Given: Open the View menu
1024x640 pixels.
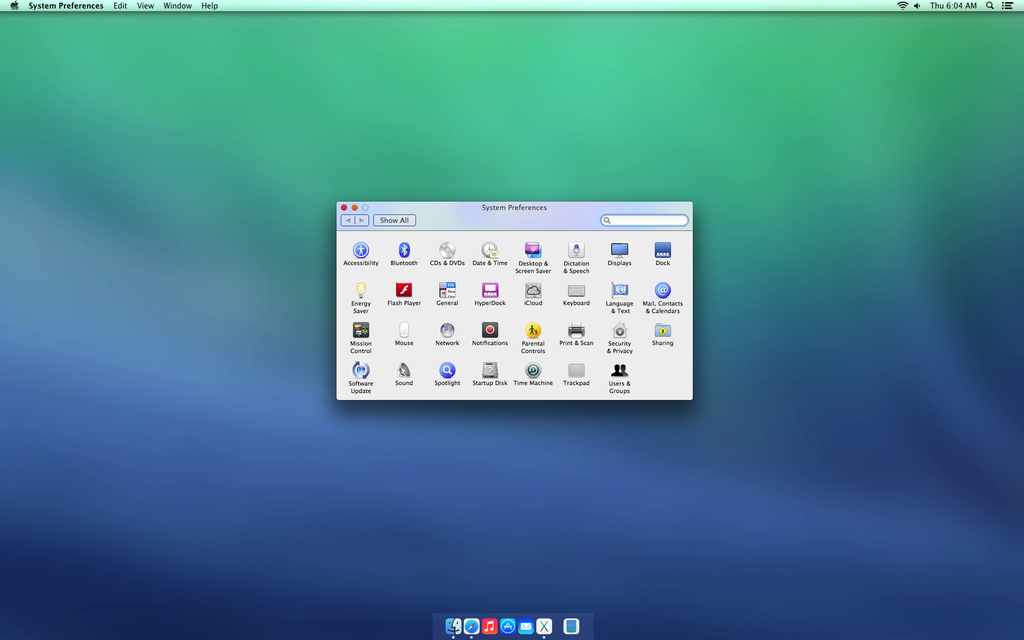Looking at the screenshot, I should click(145, 6).
